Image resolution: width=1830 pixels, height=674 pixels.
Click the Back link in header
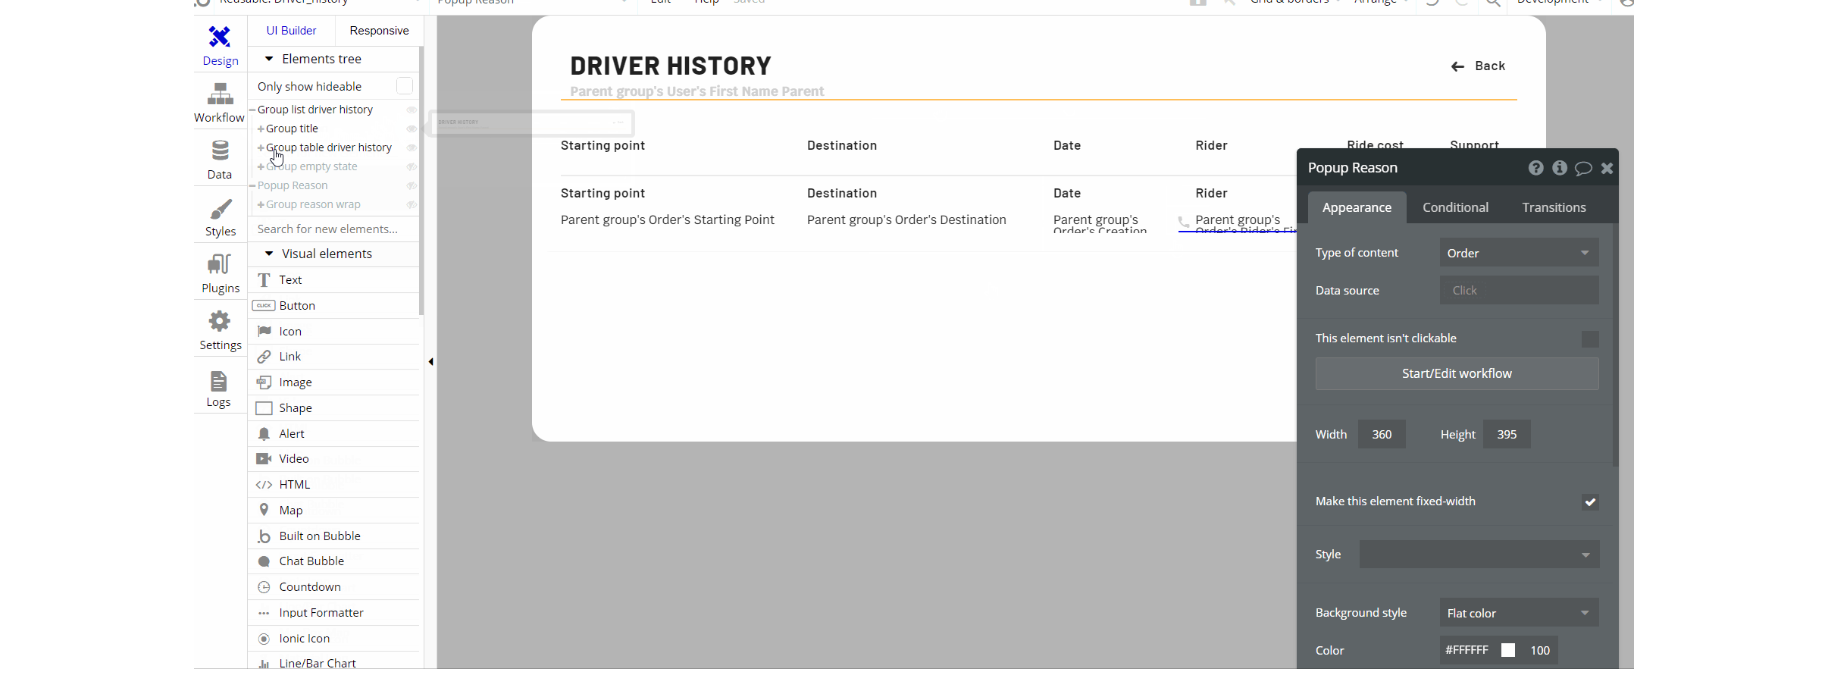tap(1478, 66)
